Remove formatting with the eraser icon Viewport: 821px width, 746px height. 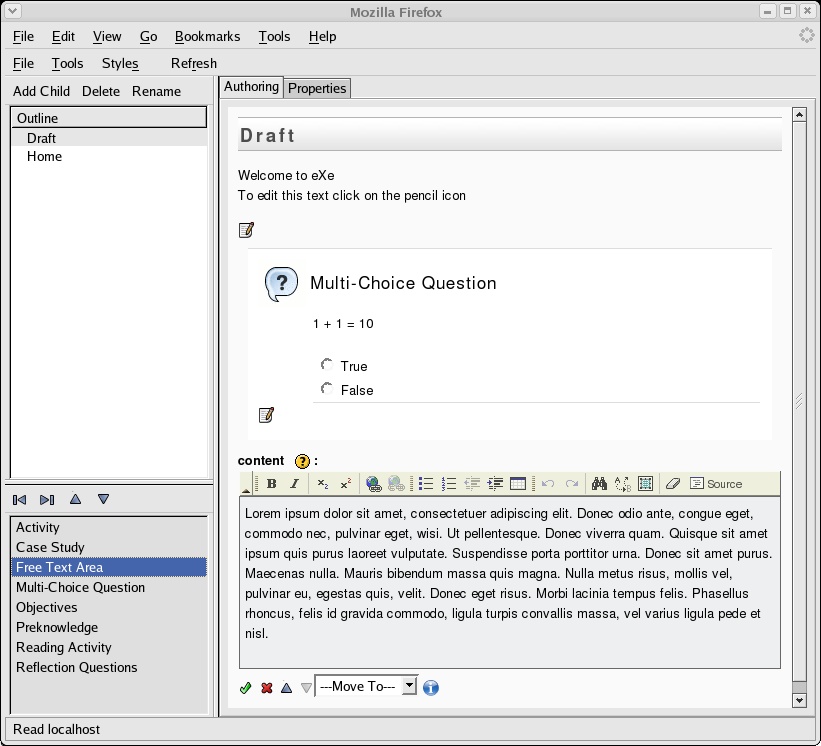pyautogui.click(x=673, y=484)
